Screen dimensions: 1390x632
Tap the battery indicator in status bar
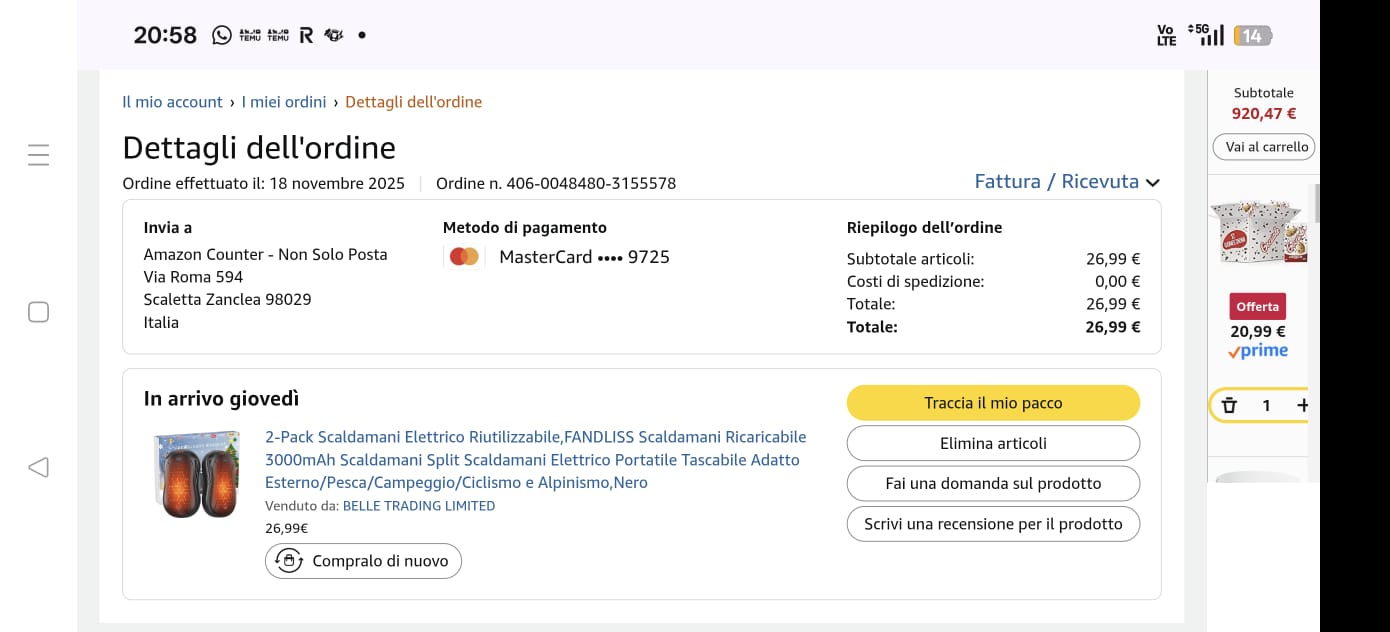coord(1252,36)
